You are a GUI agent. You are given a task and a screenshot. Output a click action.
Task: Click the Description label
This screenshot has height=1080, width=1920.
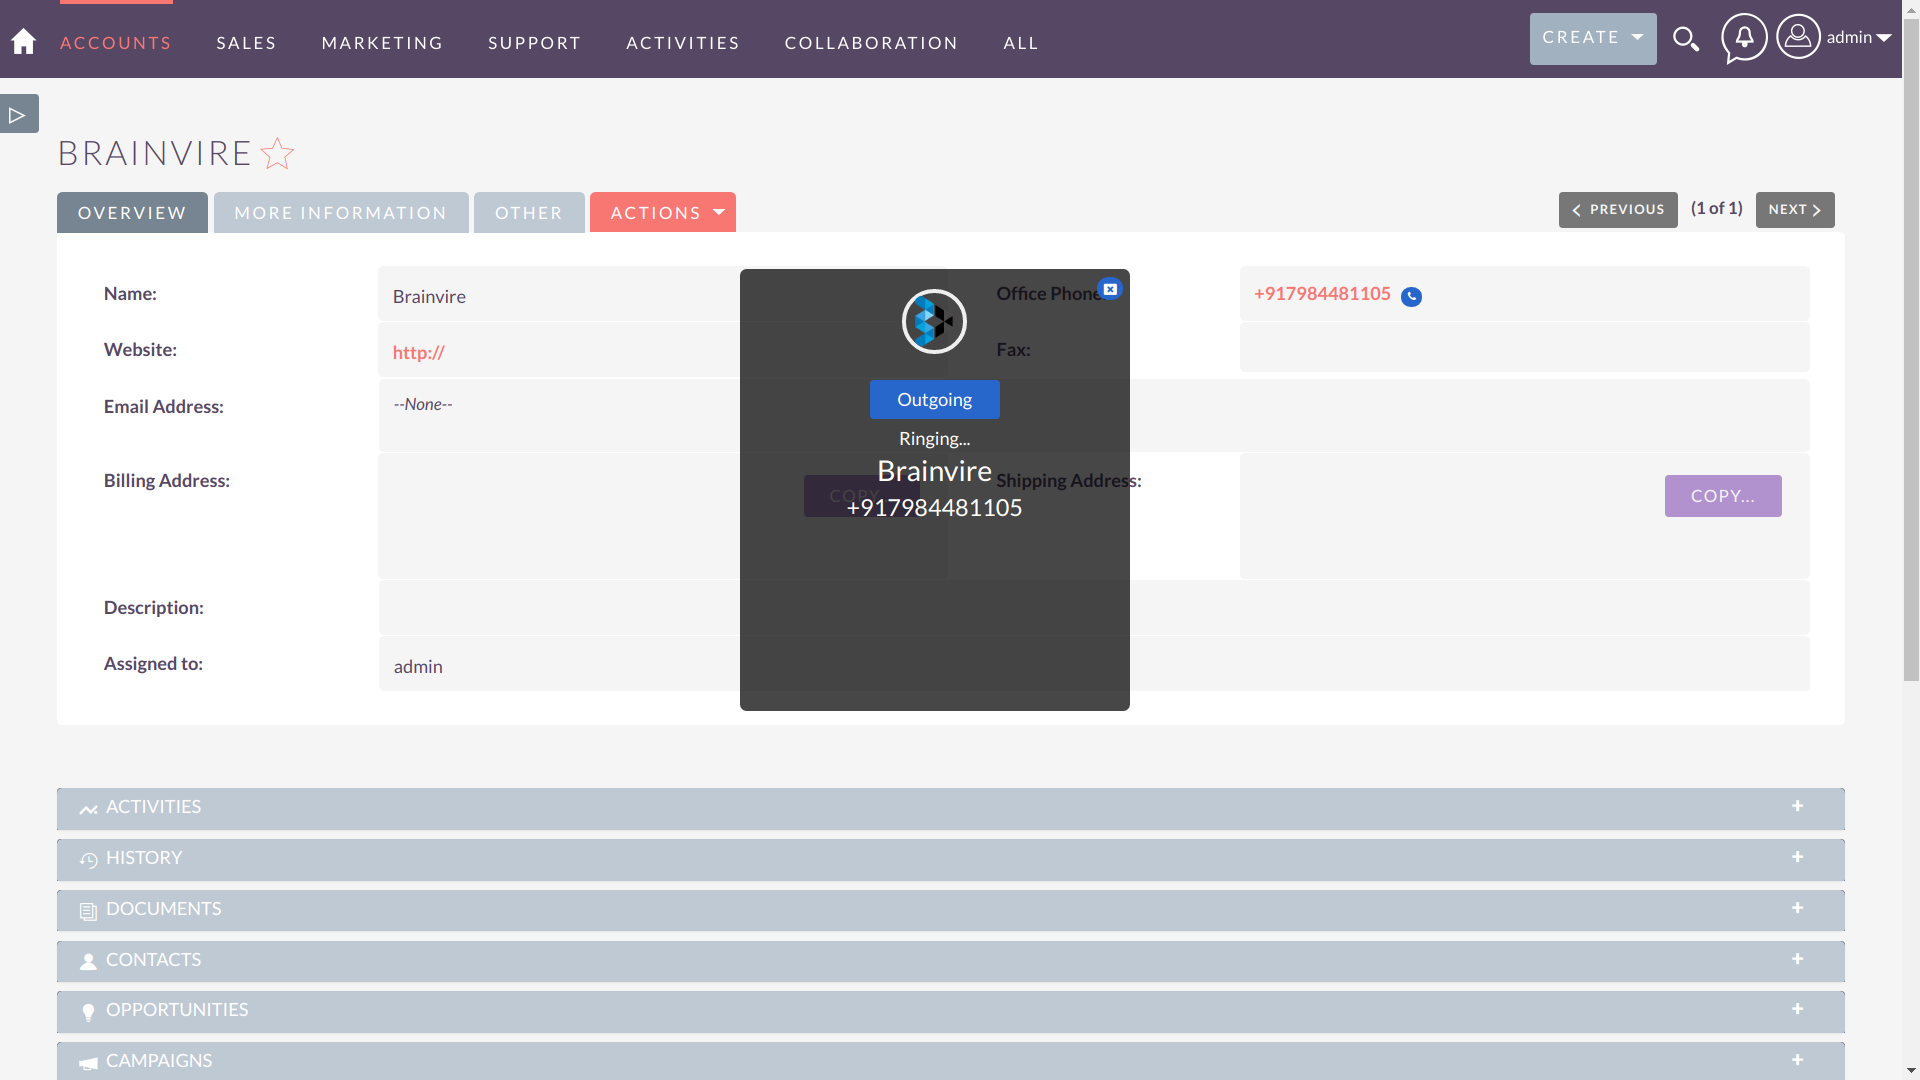click(x=154, y=607)
